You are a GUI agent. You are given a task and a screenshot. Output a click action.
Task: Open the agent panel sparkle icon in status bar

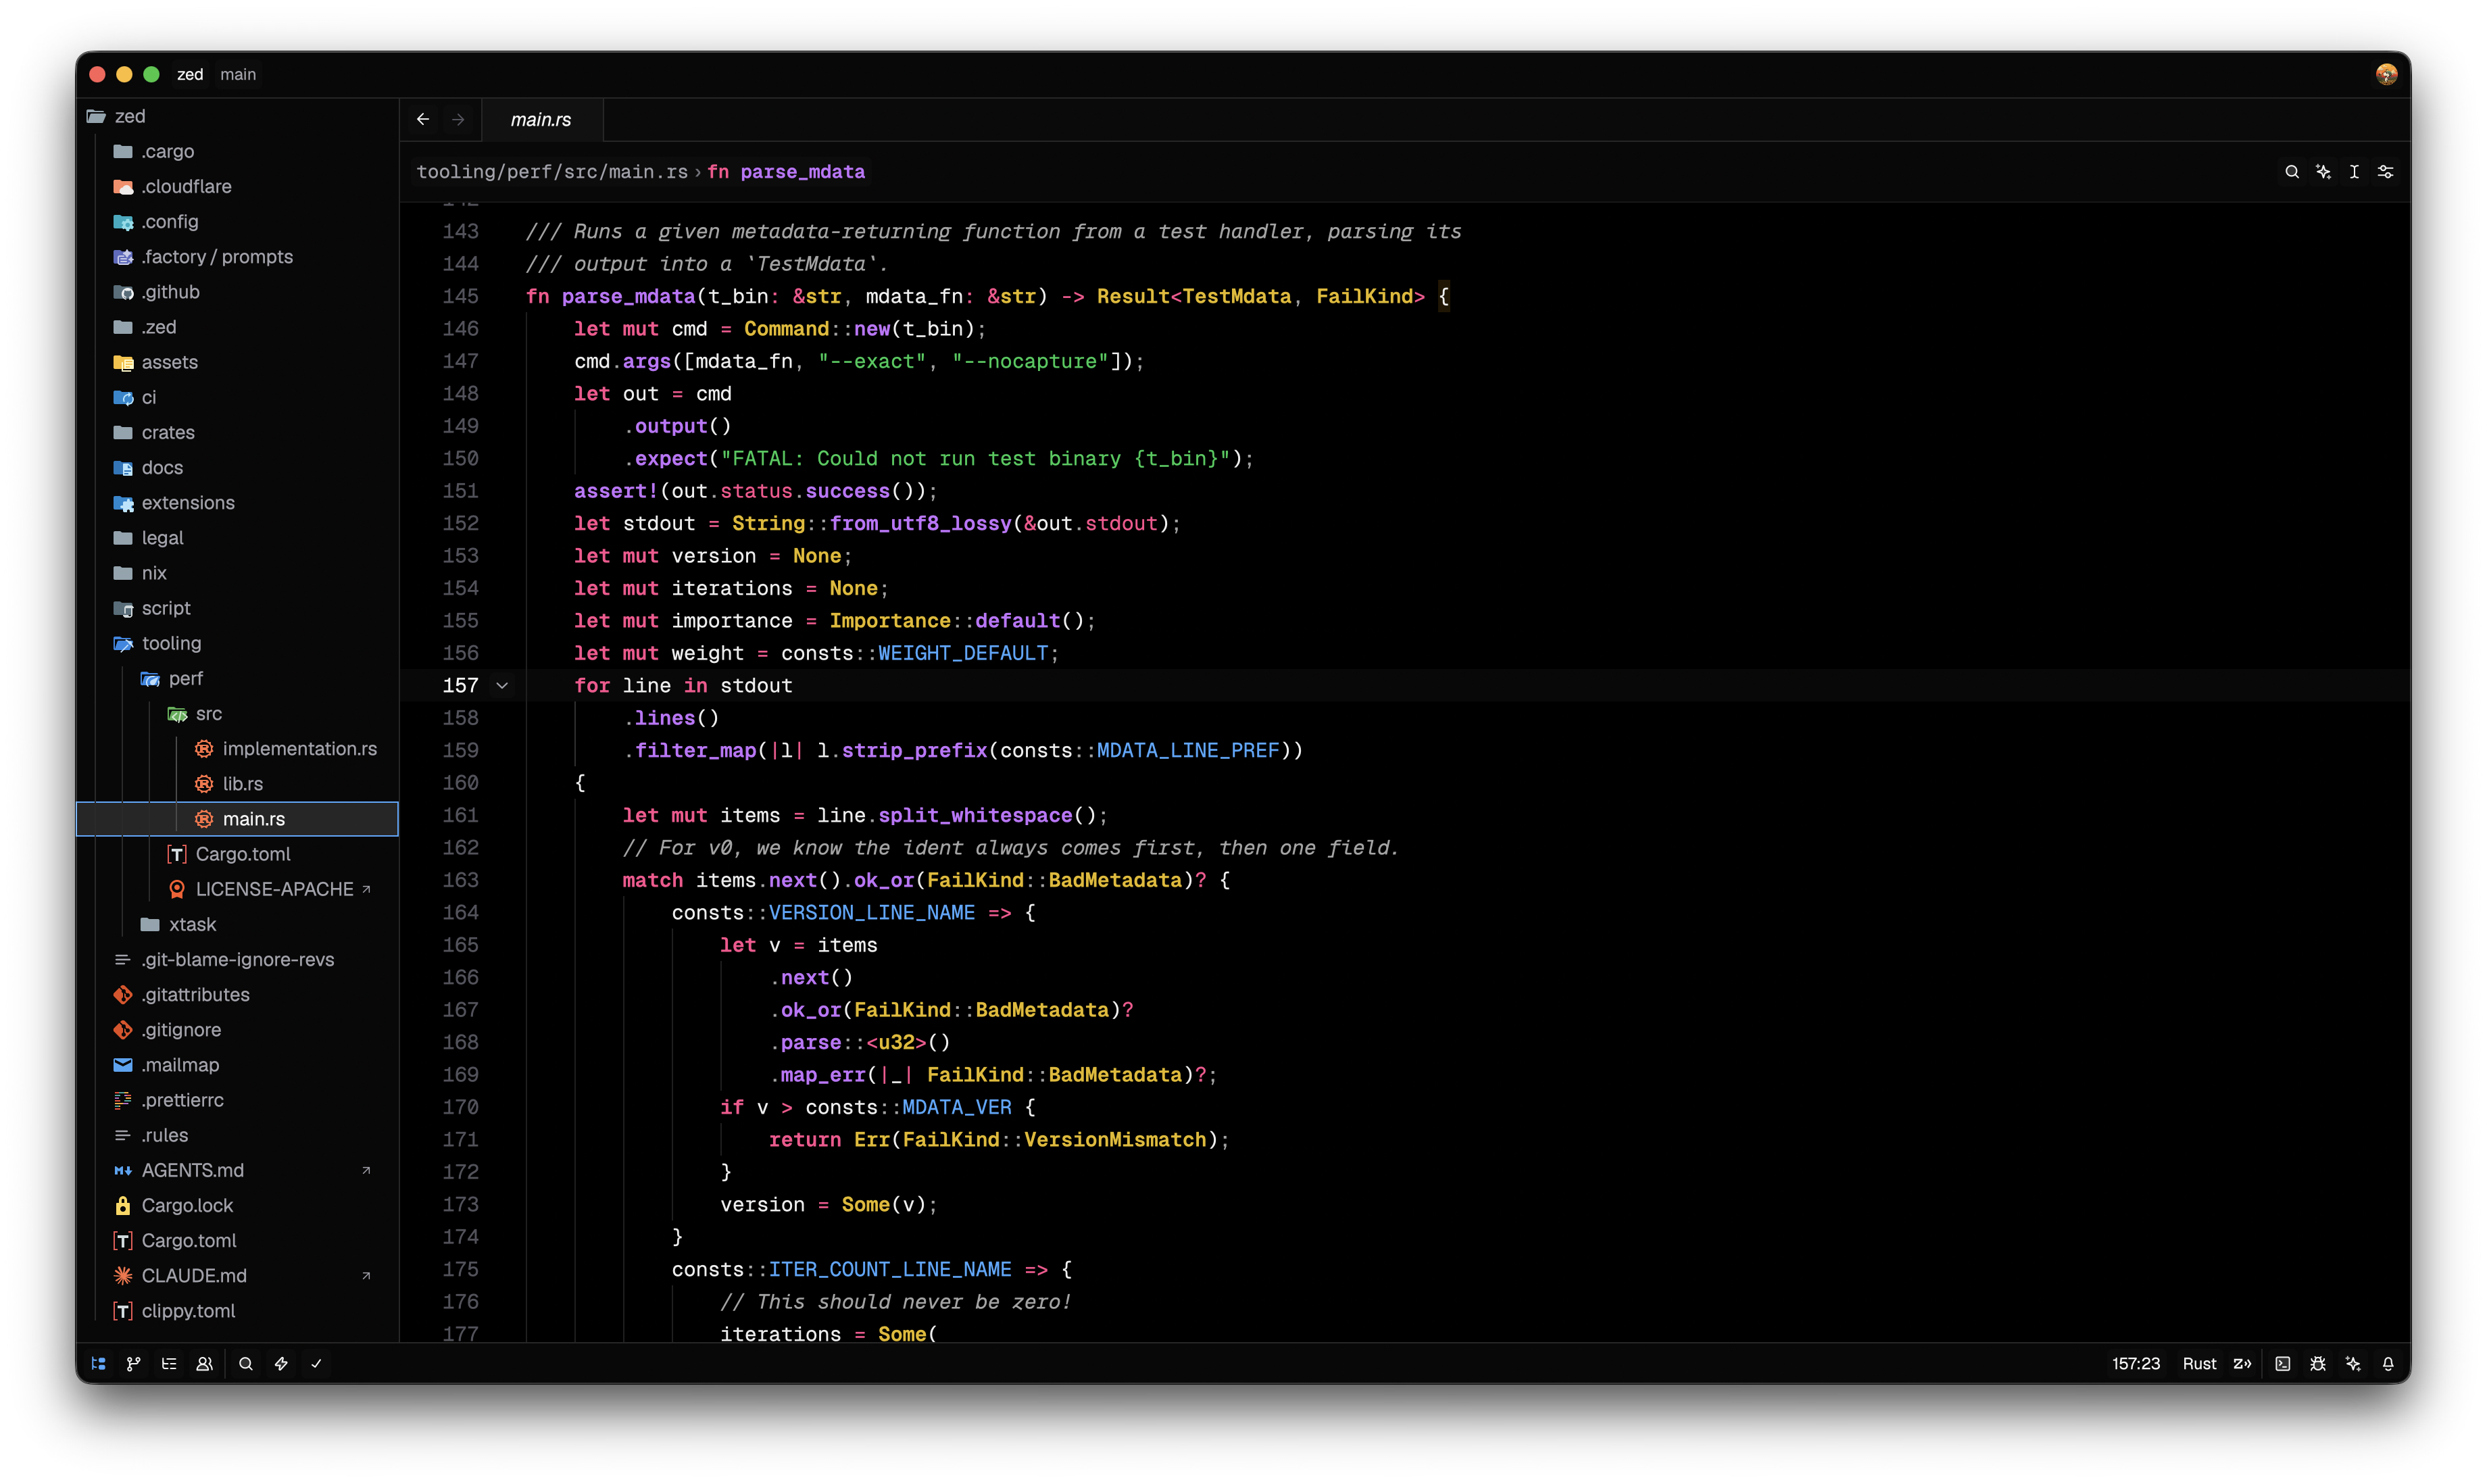point(2352,1363)
